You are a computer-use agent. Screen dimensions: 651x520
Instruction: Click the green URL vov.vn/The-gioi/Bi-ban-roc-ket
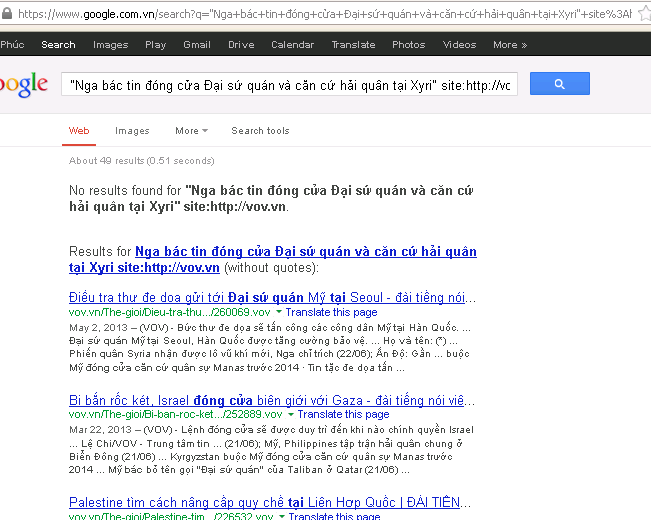point(176,414)
